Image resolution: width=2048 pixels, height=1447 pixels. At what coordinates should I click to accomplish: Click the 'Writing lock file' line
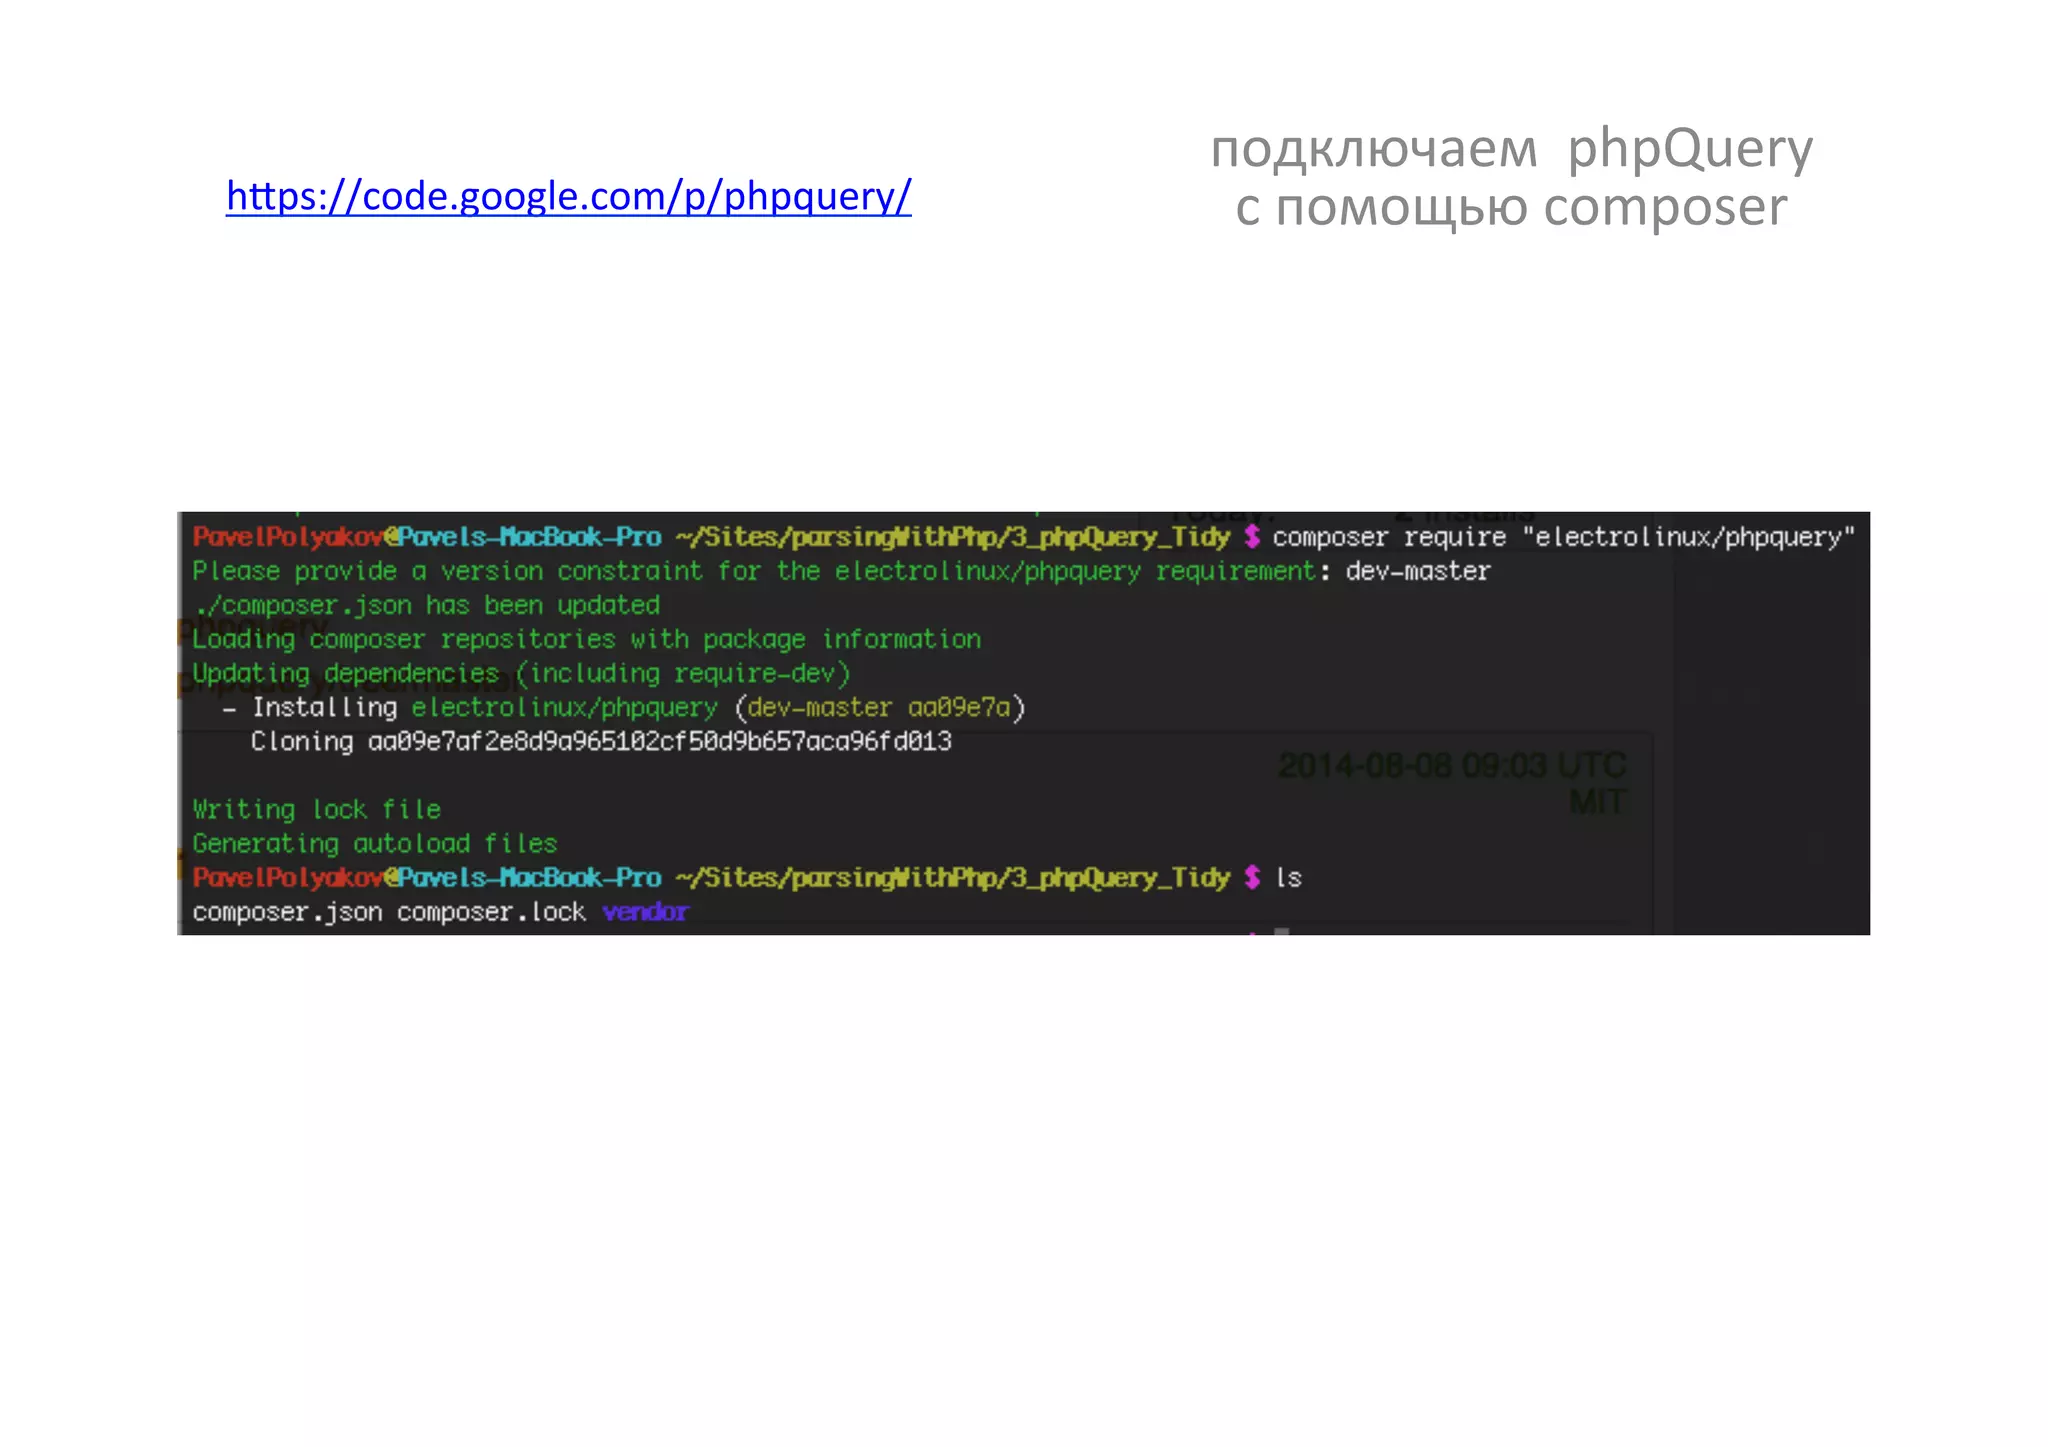(x=316, y=809)
